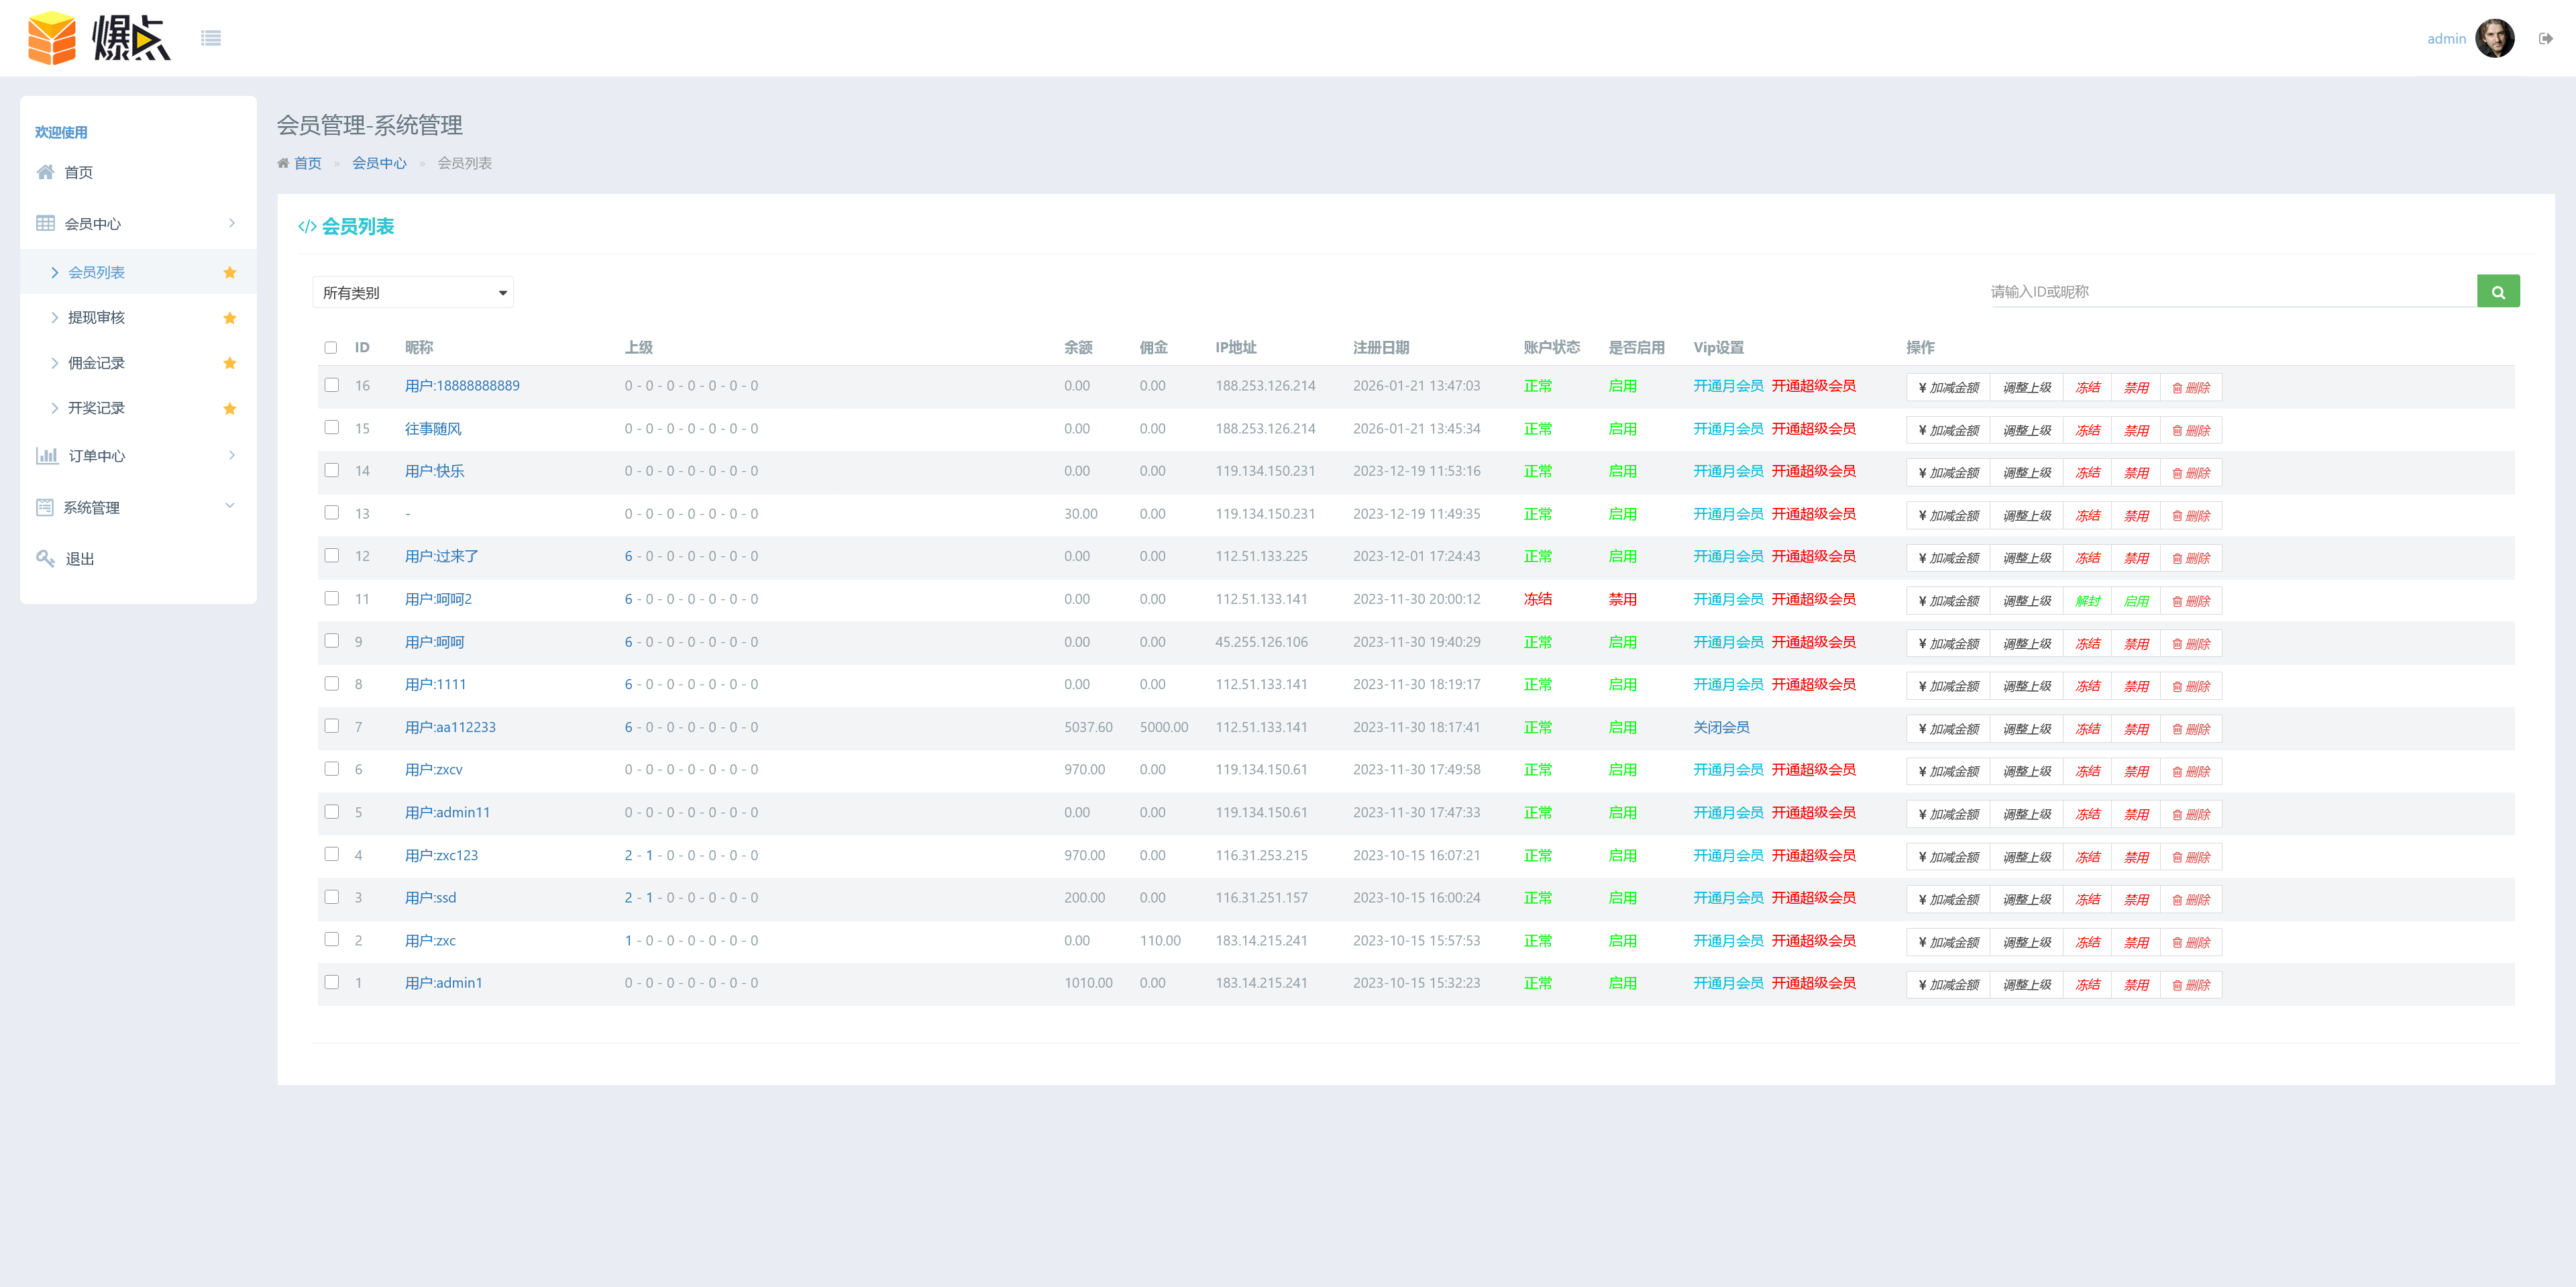Click the 首页 home icon in sidebar
Viewport: 2576px width, 1287px height.
pyautogui.click(x=45, y=172)
